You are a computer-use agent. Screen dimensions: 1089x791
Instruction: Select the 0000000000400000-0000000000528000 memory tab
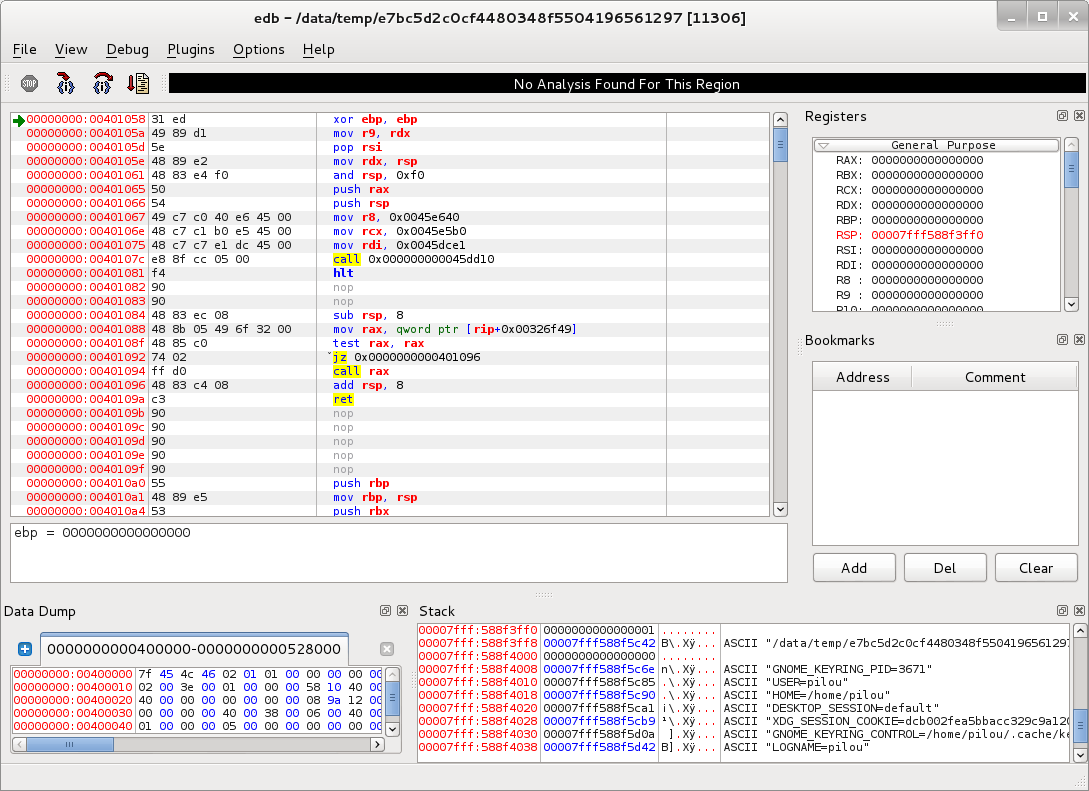click(194, 649)
